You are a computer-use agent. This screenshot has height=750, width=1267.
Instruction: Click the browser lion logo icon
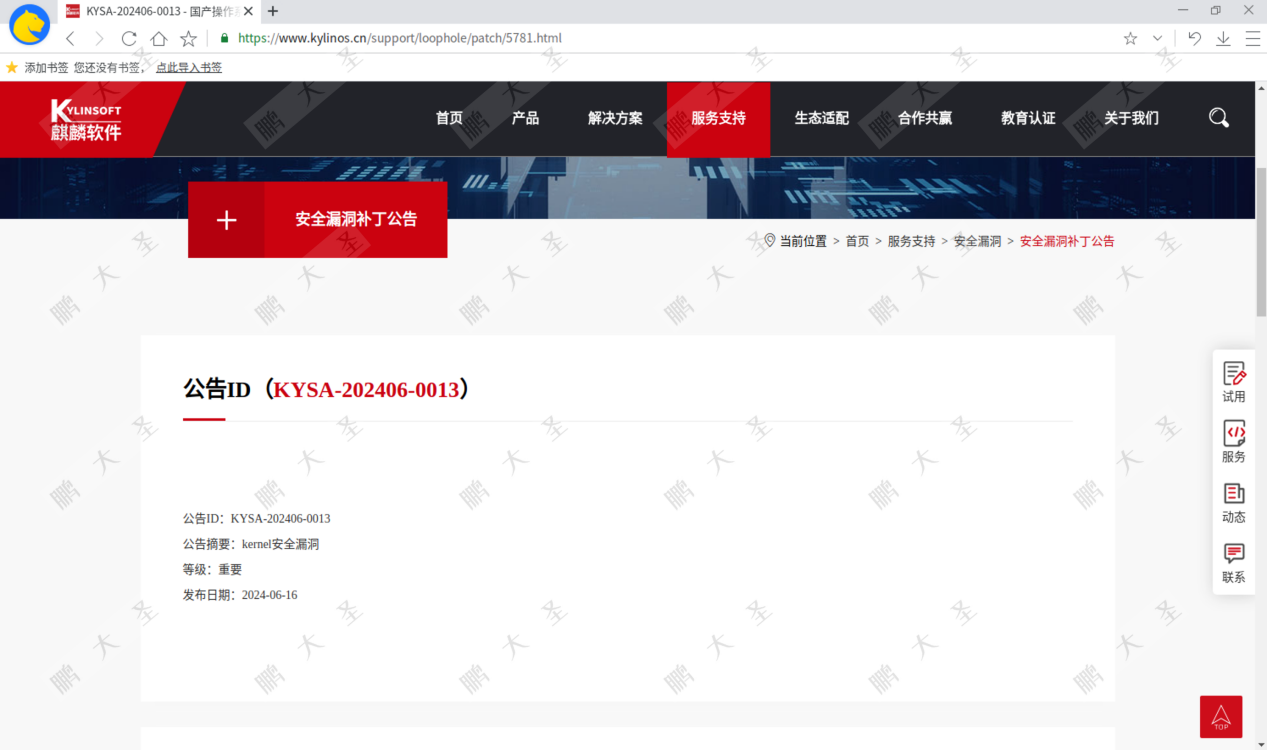[30, 25]
